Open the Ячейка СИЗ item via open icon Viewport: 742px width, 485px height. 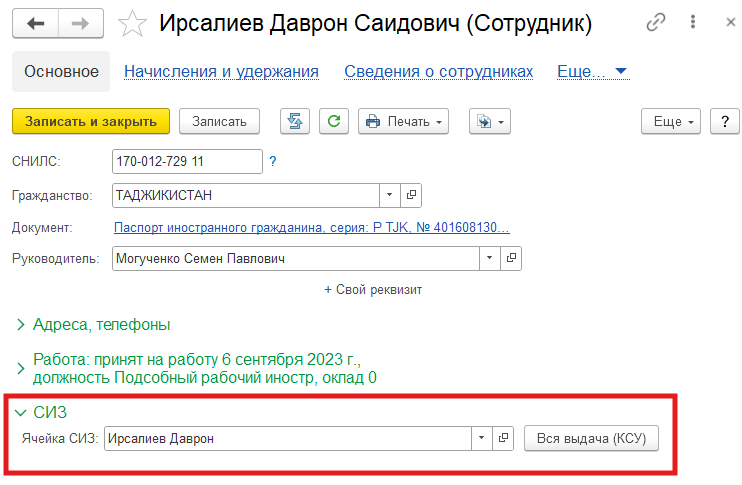pyautogui.click(x=503, y=439)
